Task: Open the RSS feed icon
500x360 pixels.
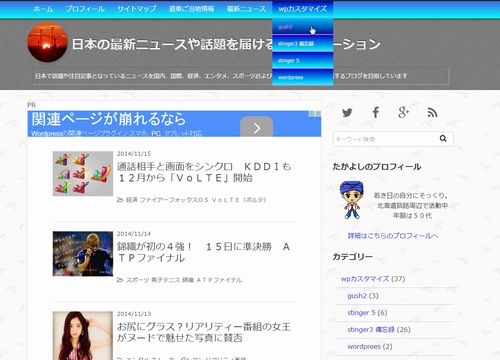Action: point(432,113)
